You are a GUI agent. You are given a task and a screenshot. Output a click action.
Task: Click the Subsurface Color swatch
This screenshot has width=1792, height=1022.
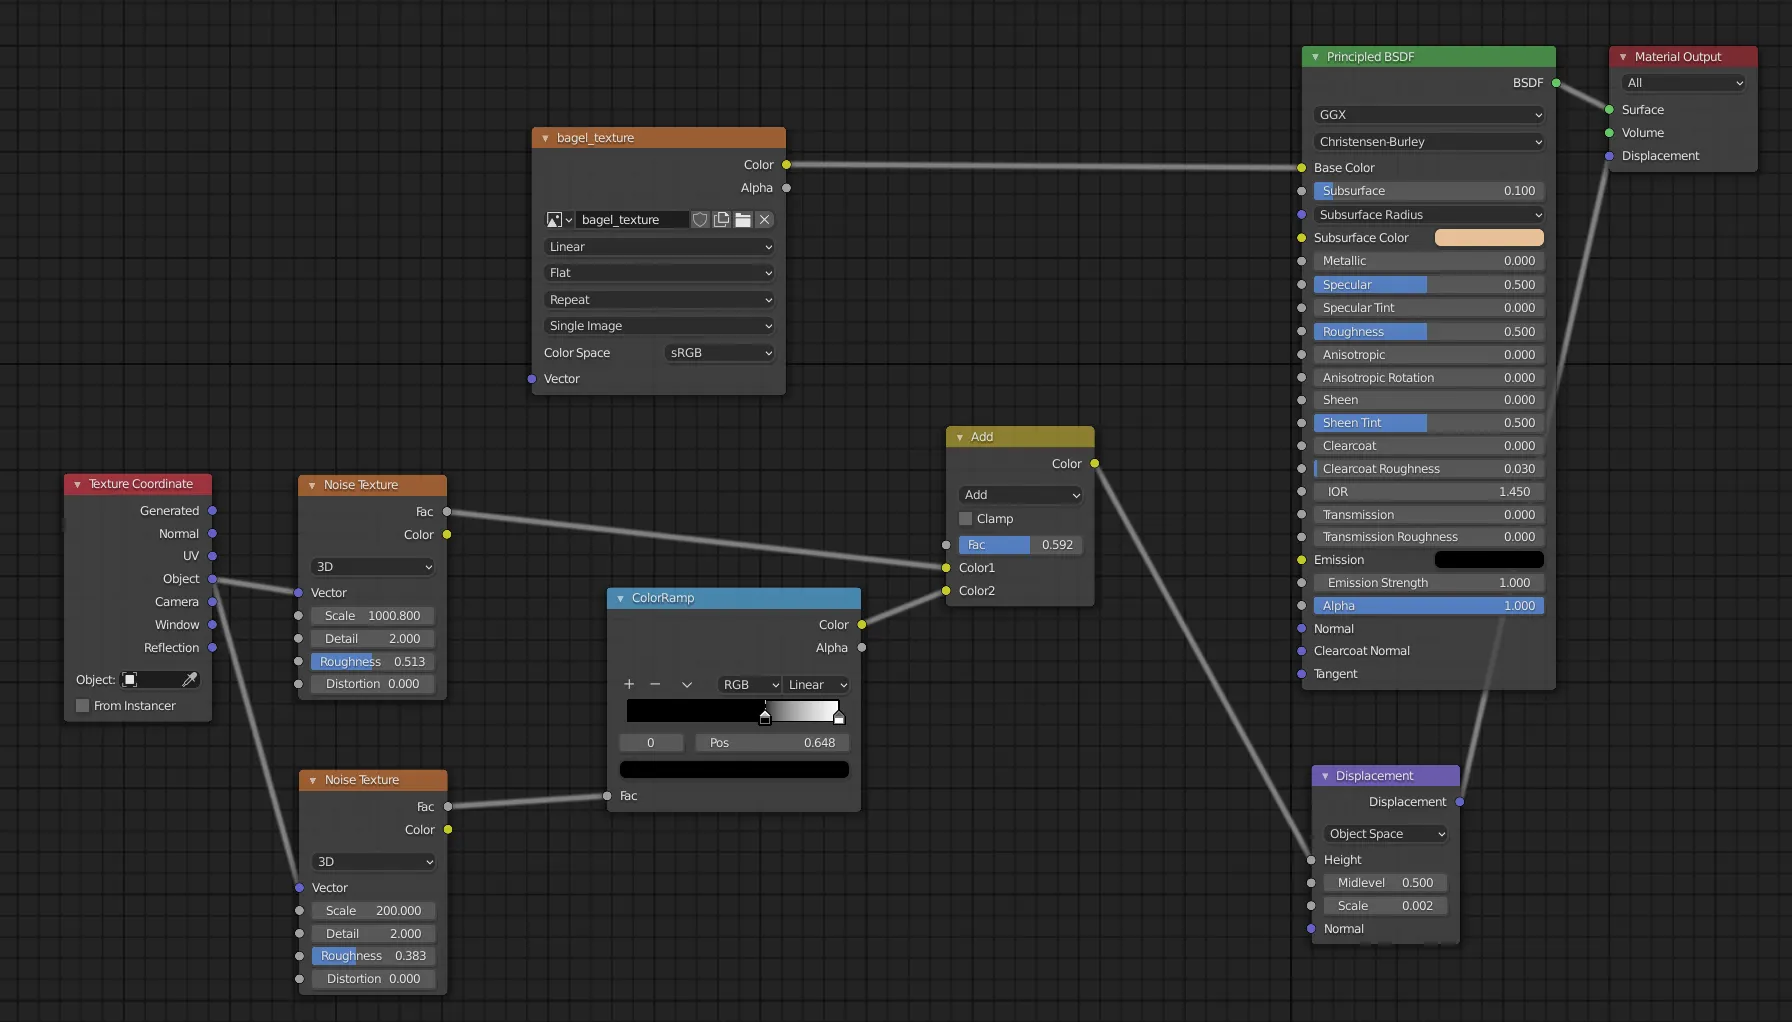click(1488, 238)
